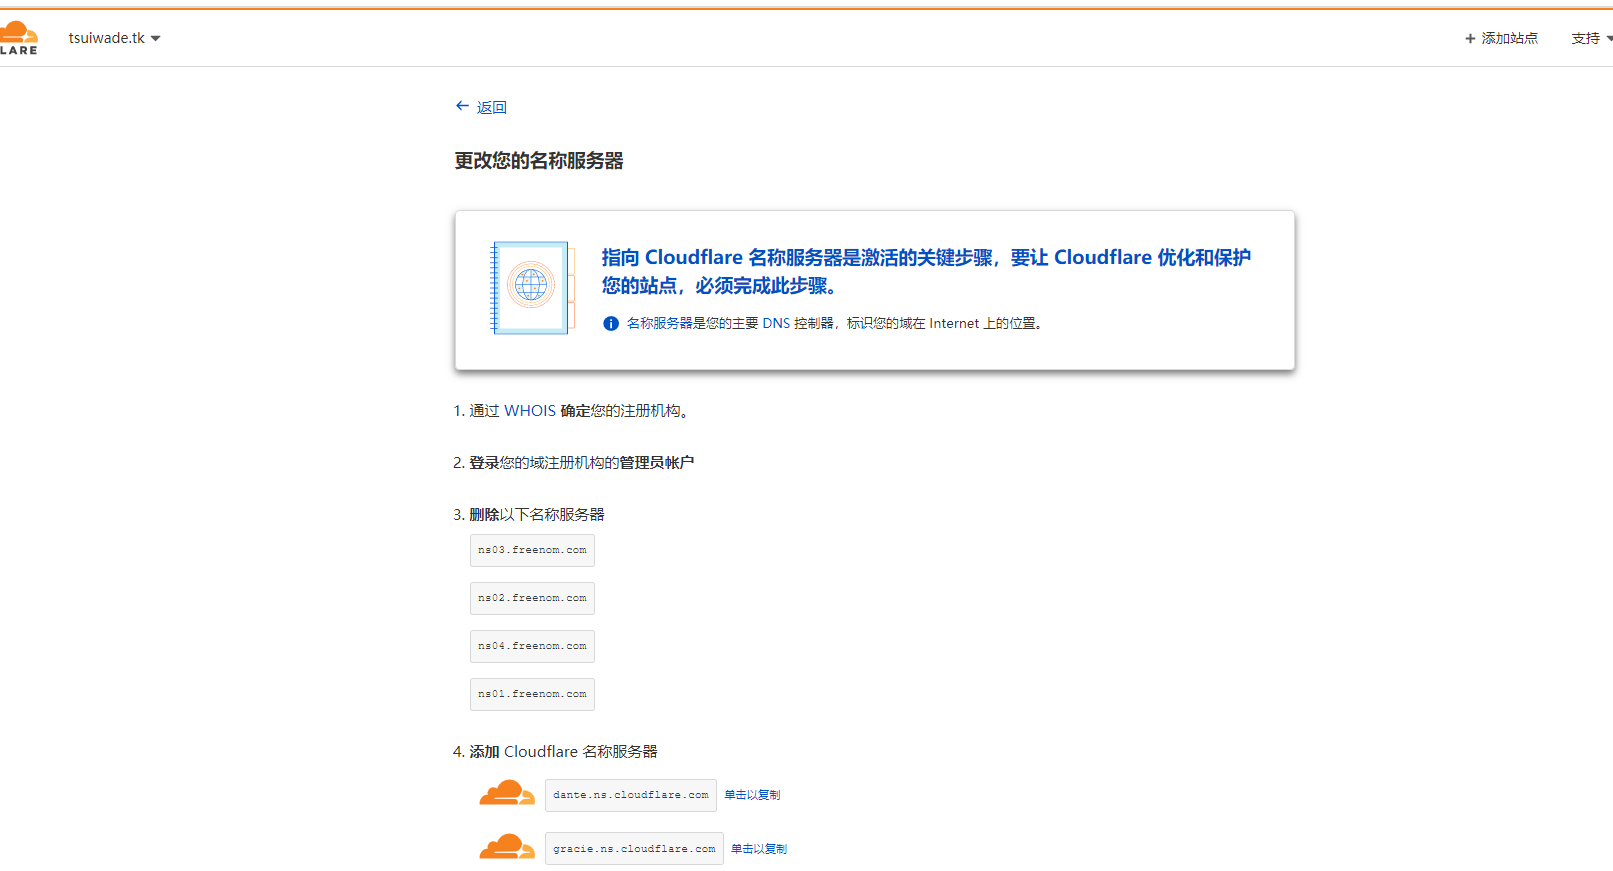Click the blue 指向 Cloudflare 名称服务器 headline
The height and width of the screenshot is (871, 1613).
point(926,271)
